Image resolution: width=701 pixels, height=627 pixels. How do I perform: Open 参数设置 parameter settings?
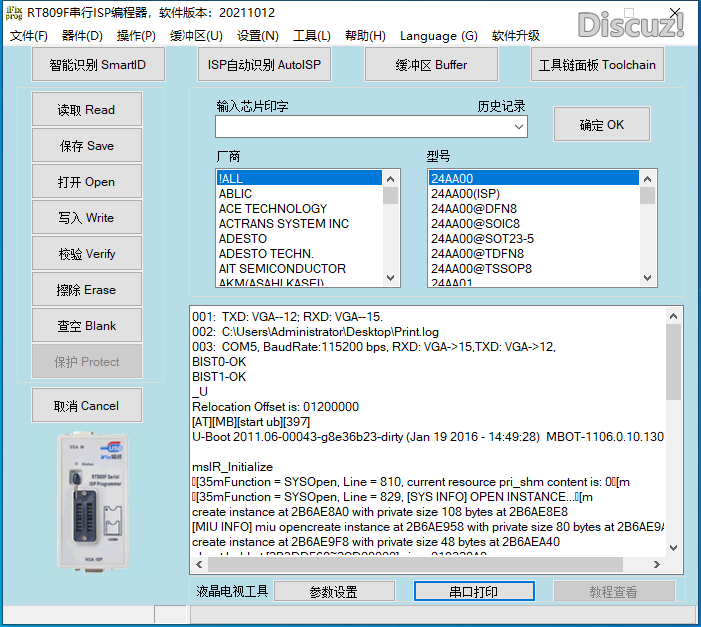coord(333,592)
